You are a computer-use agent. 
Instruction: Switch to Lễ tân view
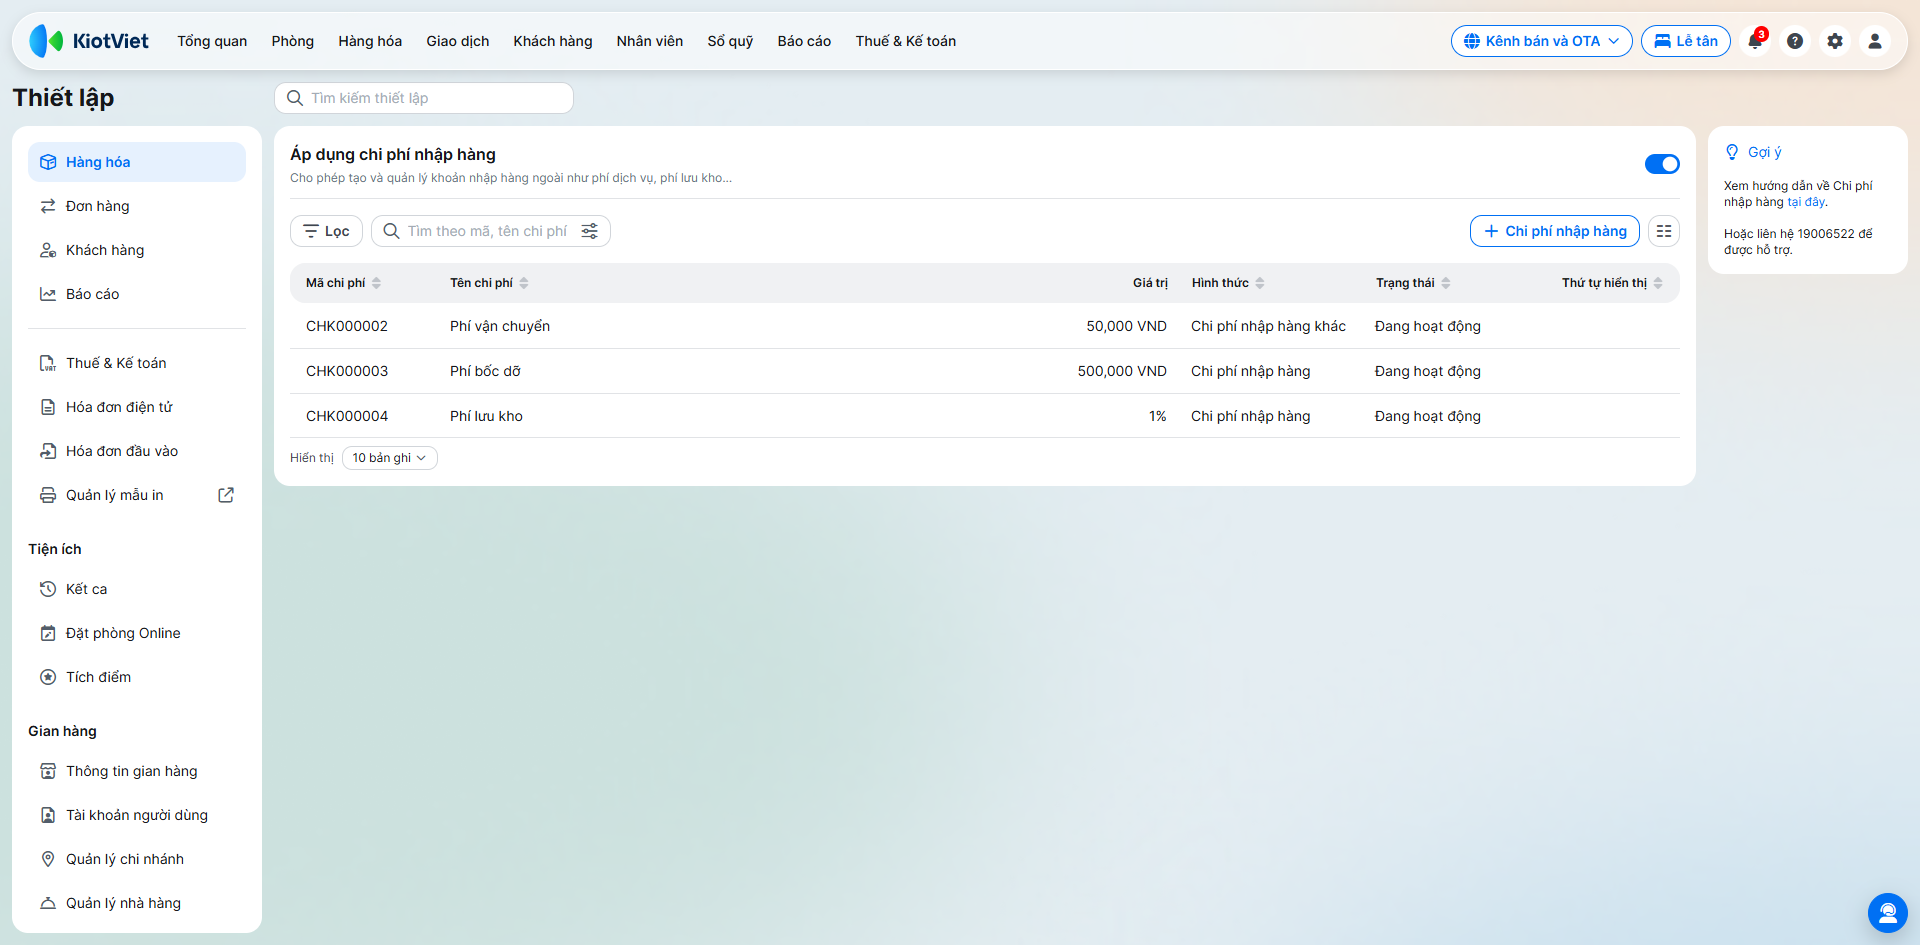1686,41
